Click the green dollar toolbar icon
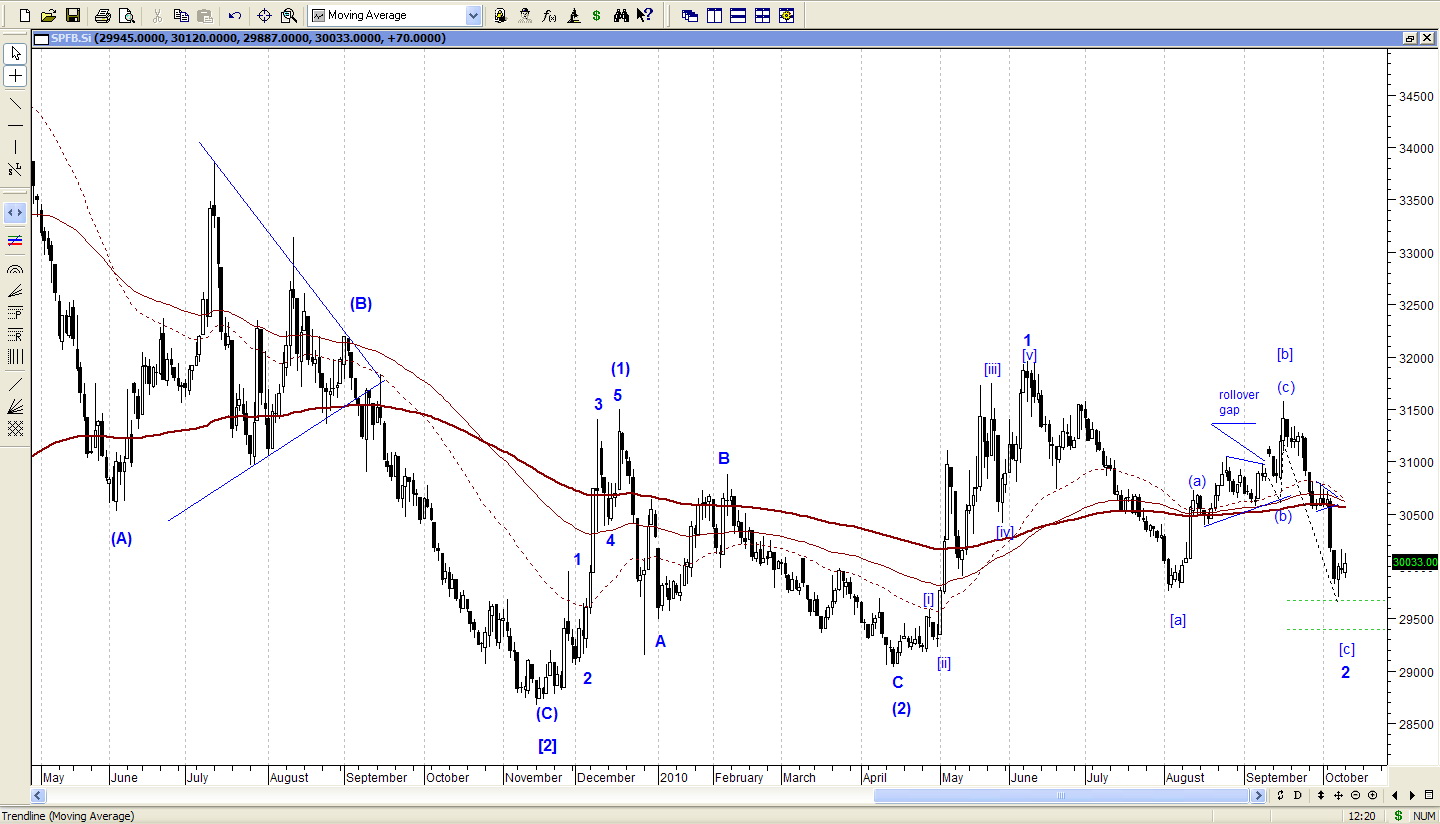The image size is (1440, 824). (x=597, y=15)
